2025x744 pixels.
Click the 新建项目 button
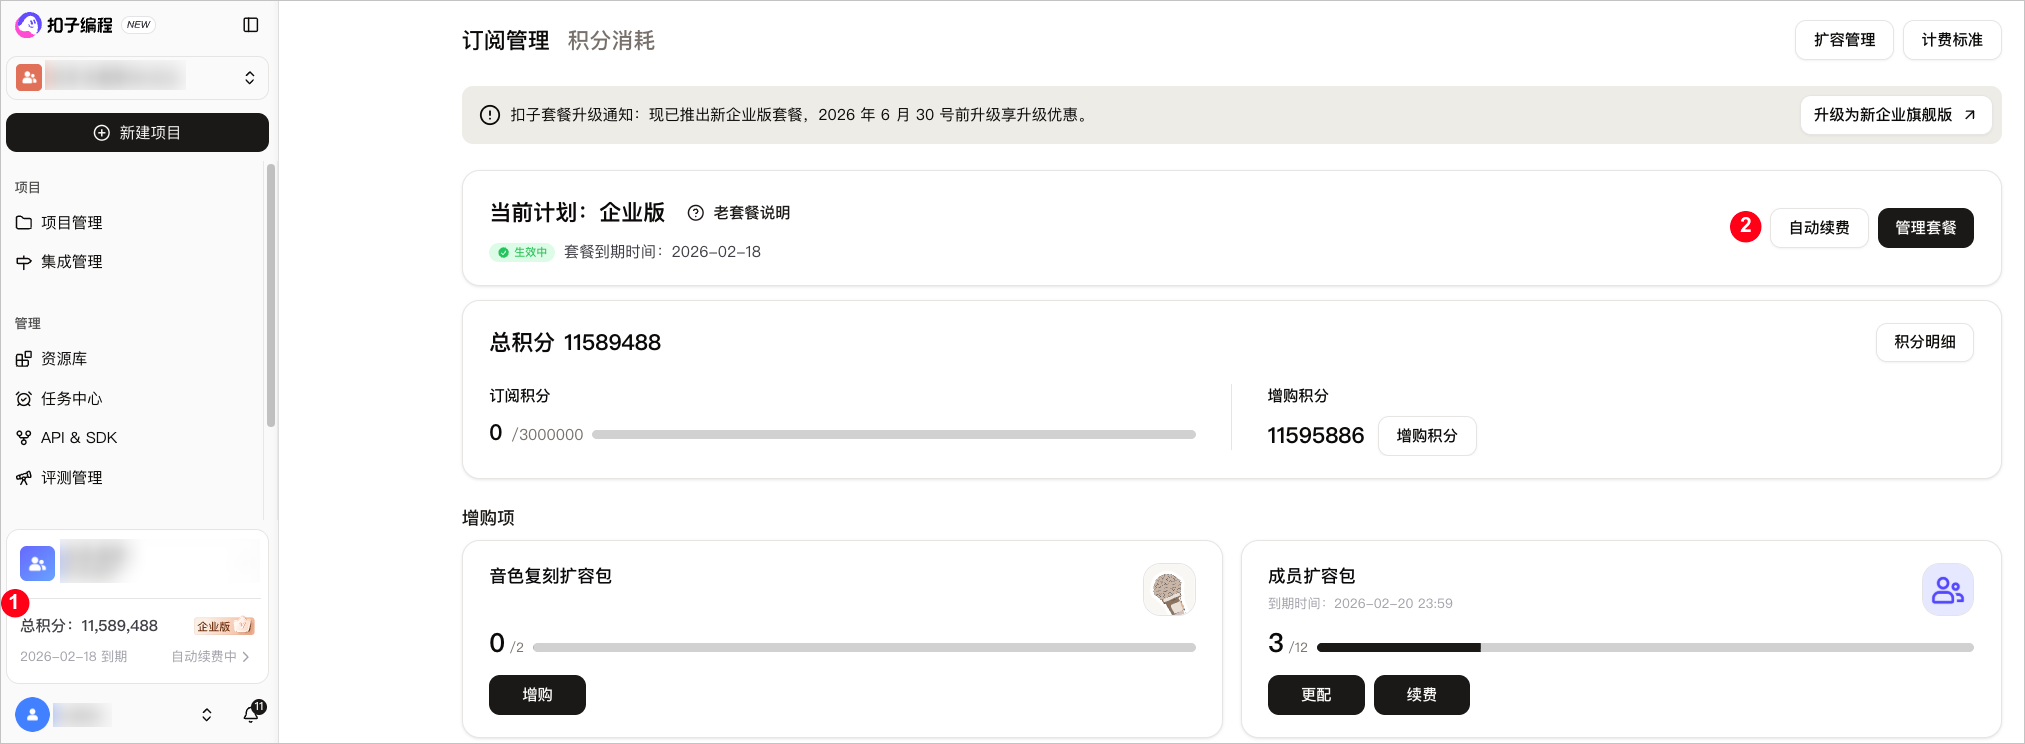[x=137, y=133]
